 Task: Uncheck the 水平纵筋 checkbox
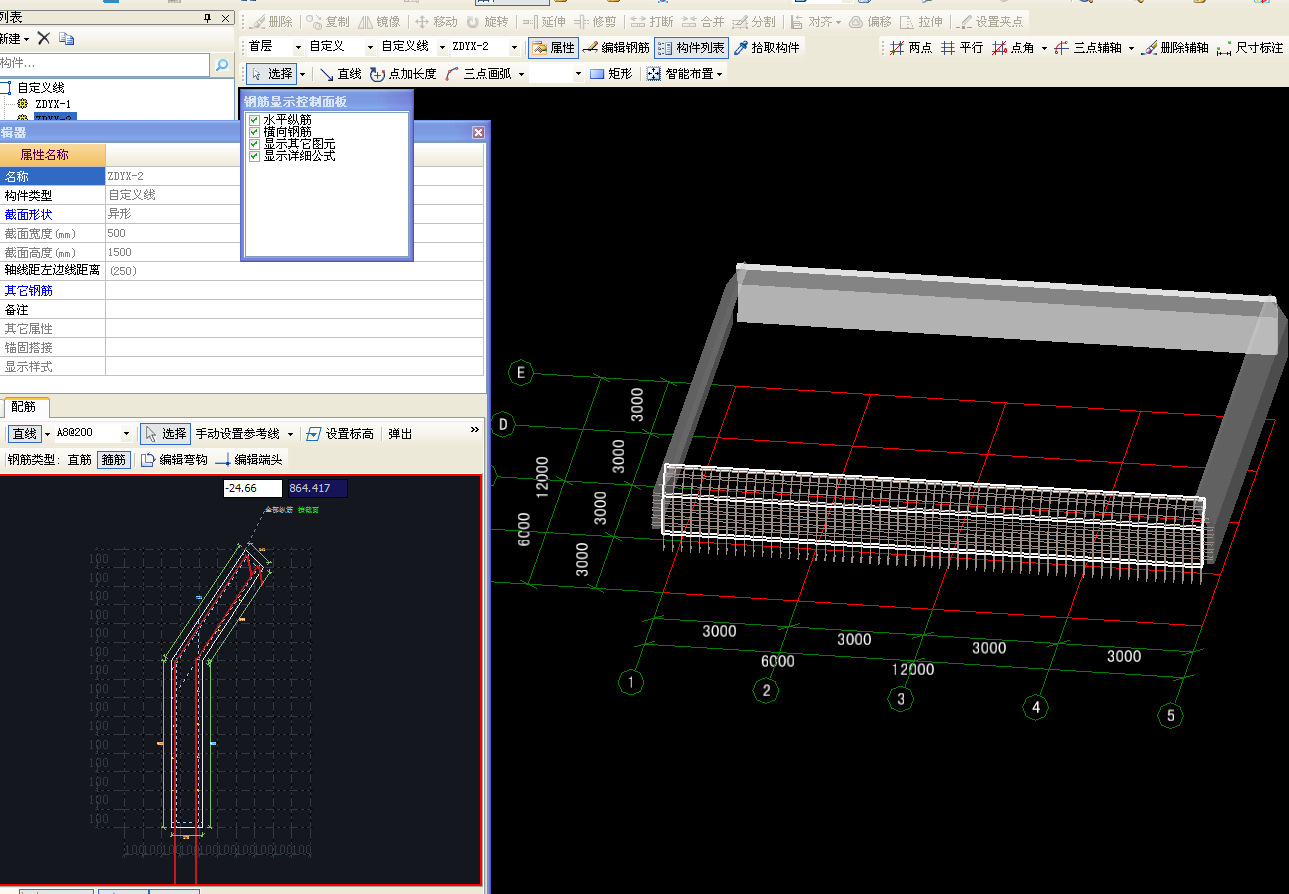254,120
